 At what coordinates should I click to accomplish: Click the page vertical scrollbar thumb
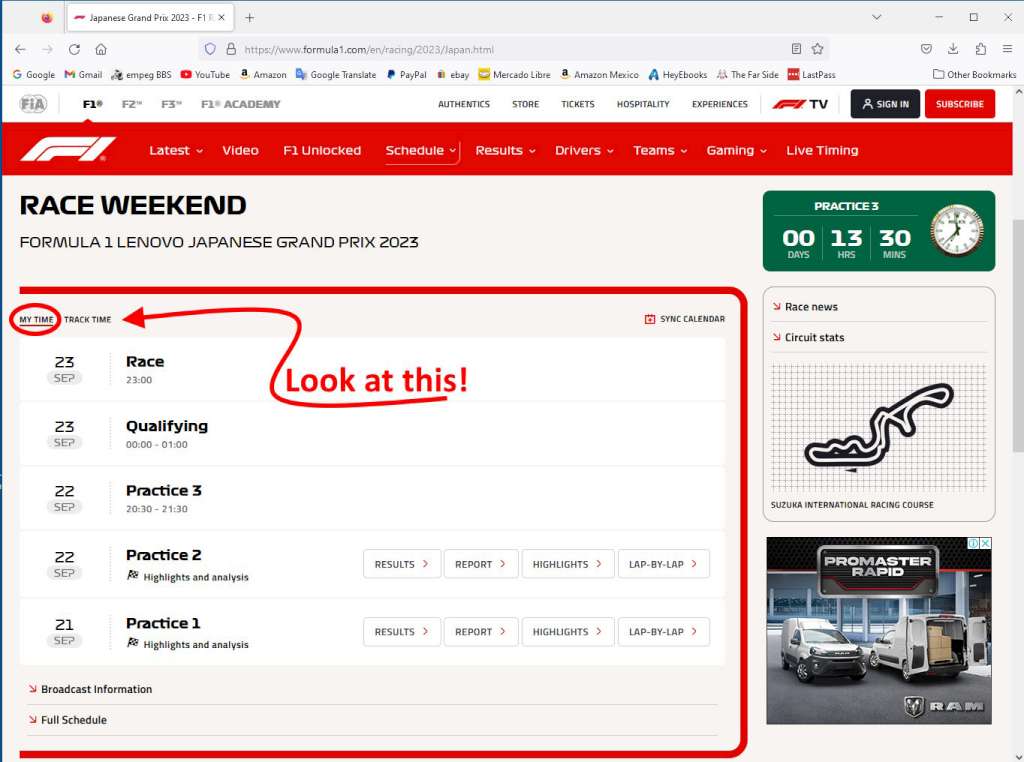[1018, 335]
